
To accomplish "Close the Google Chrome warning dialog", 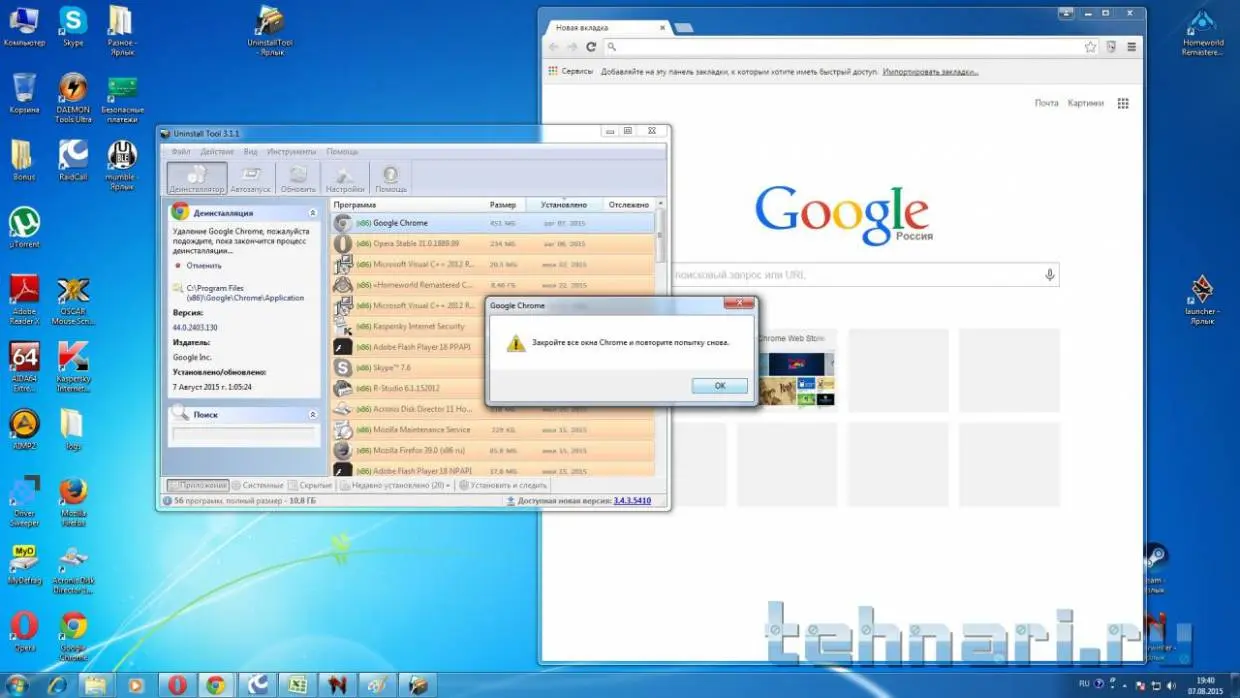I will coord(738,302).
